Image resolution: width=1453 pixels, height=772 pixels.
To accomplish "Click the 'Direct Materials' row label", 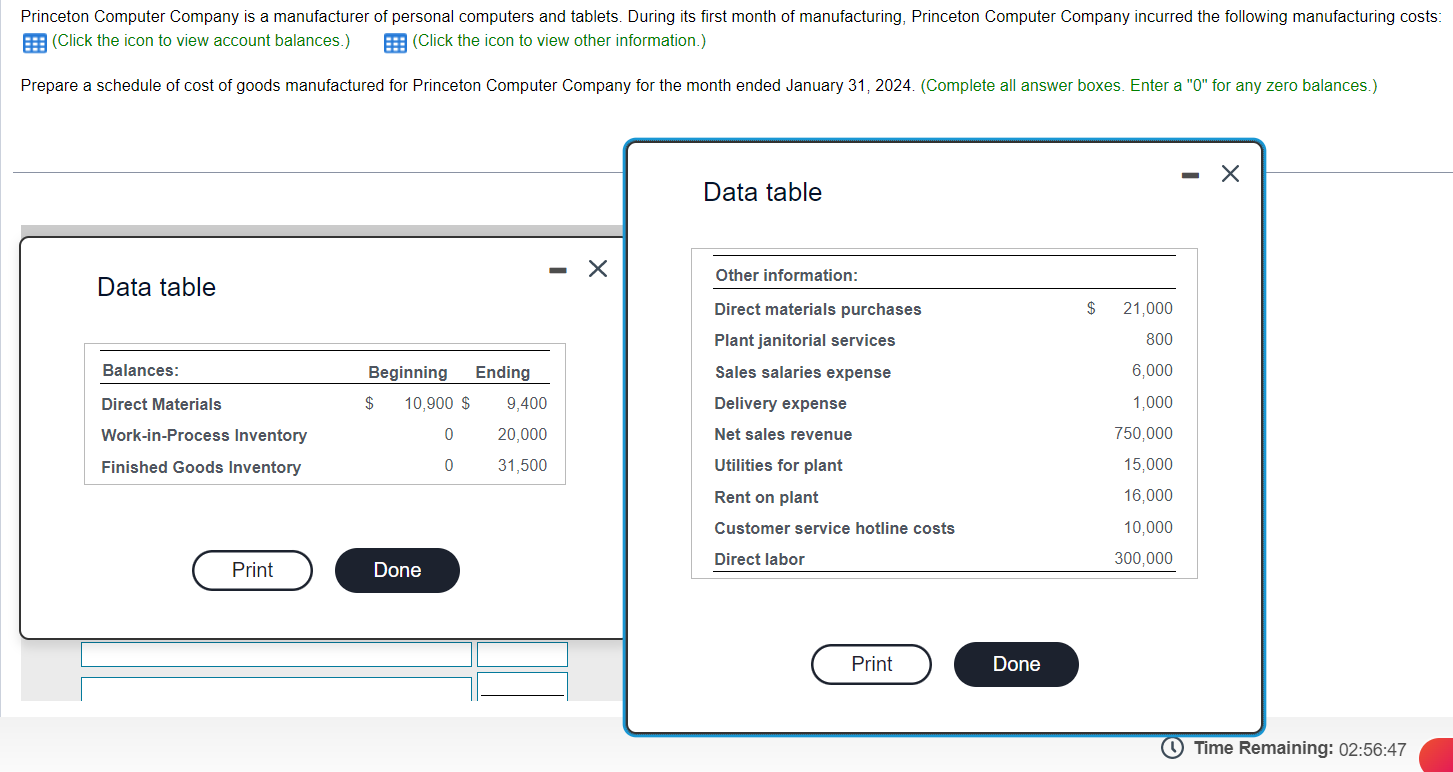I will click(x=161, y=404).
